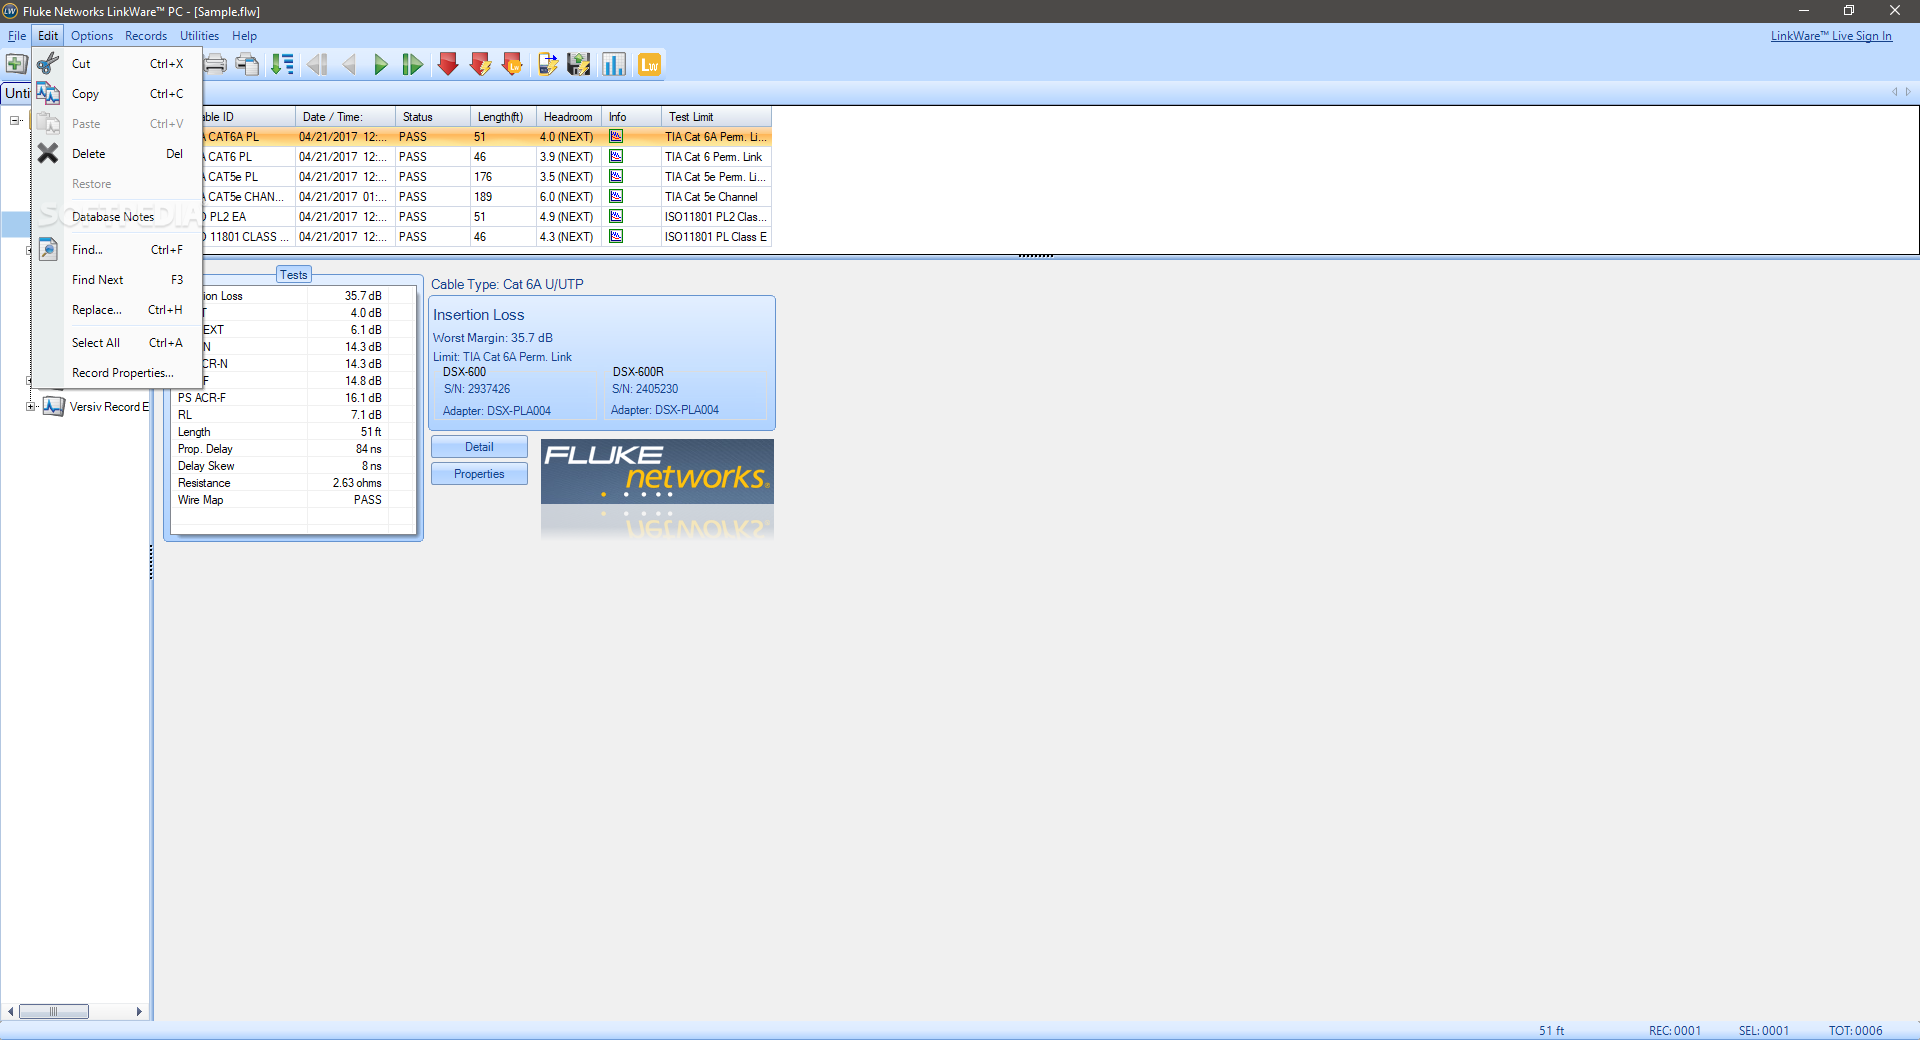Select the ISO11801 PL Class E row
The height and width of the screenshot is (1040, 1920).
click(x=485, y=237)
